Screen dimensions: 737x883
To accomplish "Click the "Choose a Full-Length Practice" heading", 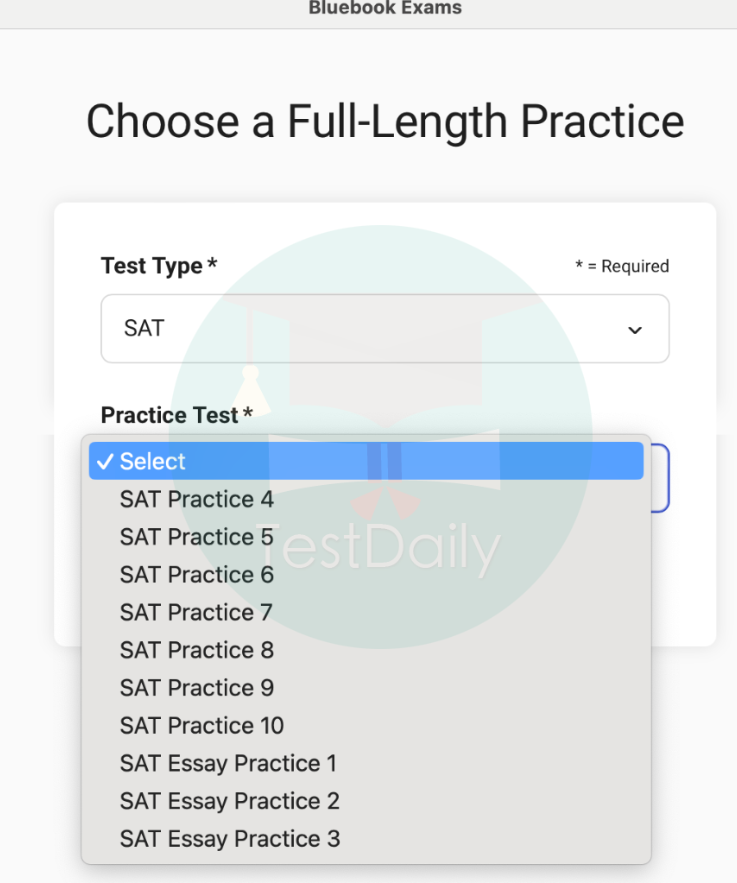I will [x=385, y=122].
